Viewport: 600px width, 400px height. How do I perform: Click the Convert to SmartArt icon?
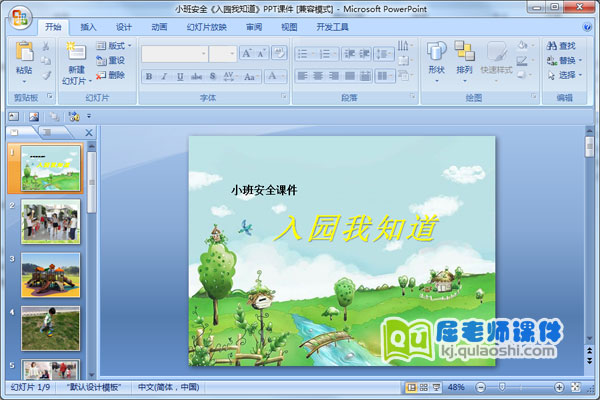[x=405, y=75]
